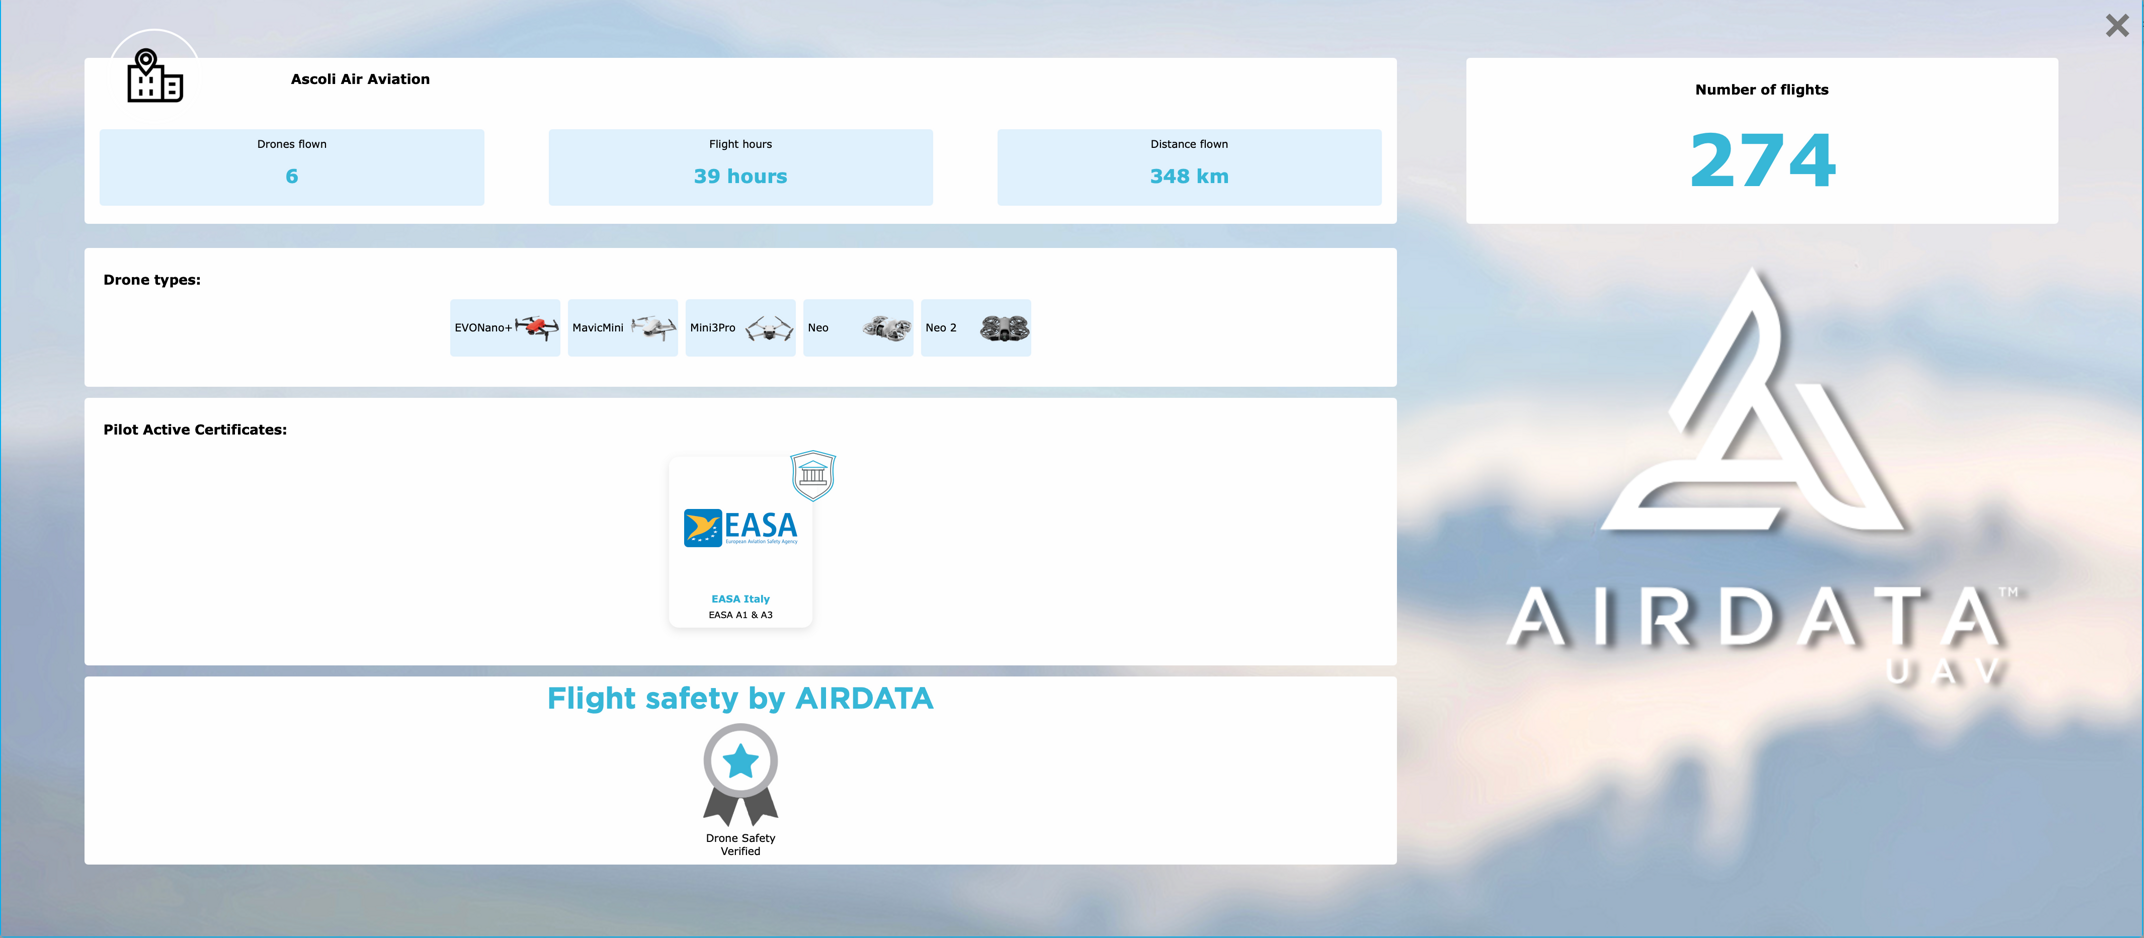The height and width of the screenshot is (938, 2144).
Task: Click the MavicMini drone image
Action: coord(654,328)
